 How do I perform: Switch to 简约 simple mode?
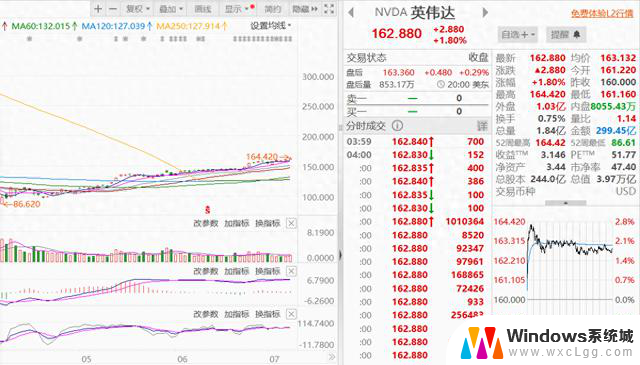pos(273,9)
